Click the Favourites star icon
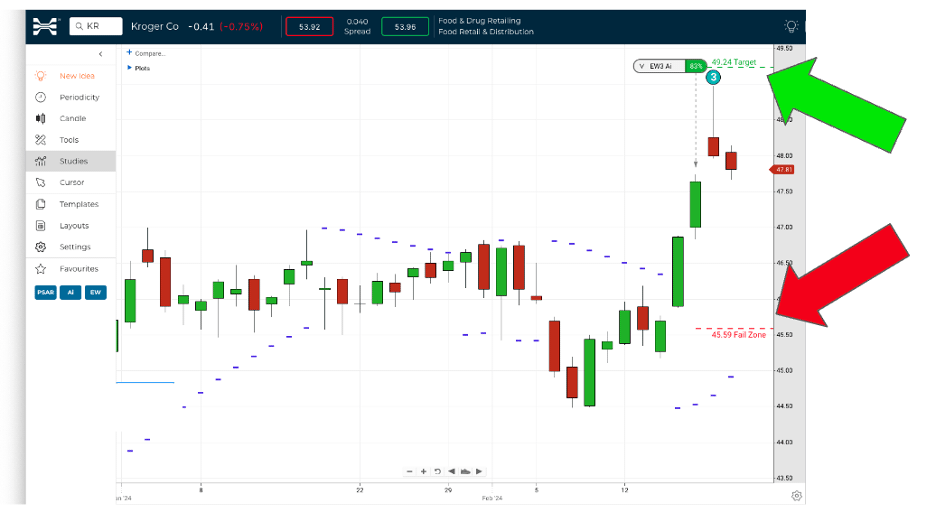Image resolution: width=936 pixels, height=522 pixels. pos(41,269)
